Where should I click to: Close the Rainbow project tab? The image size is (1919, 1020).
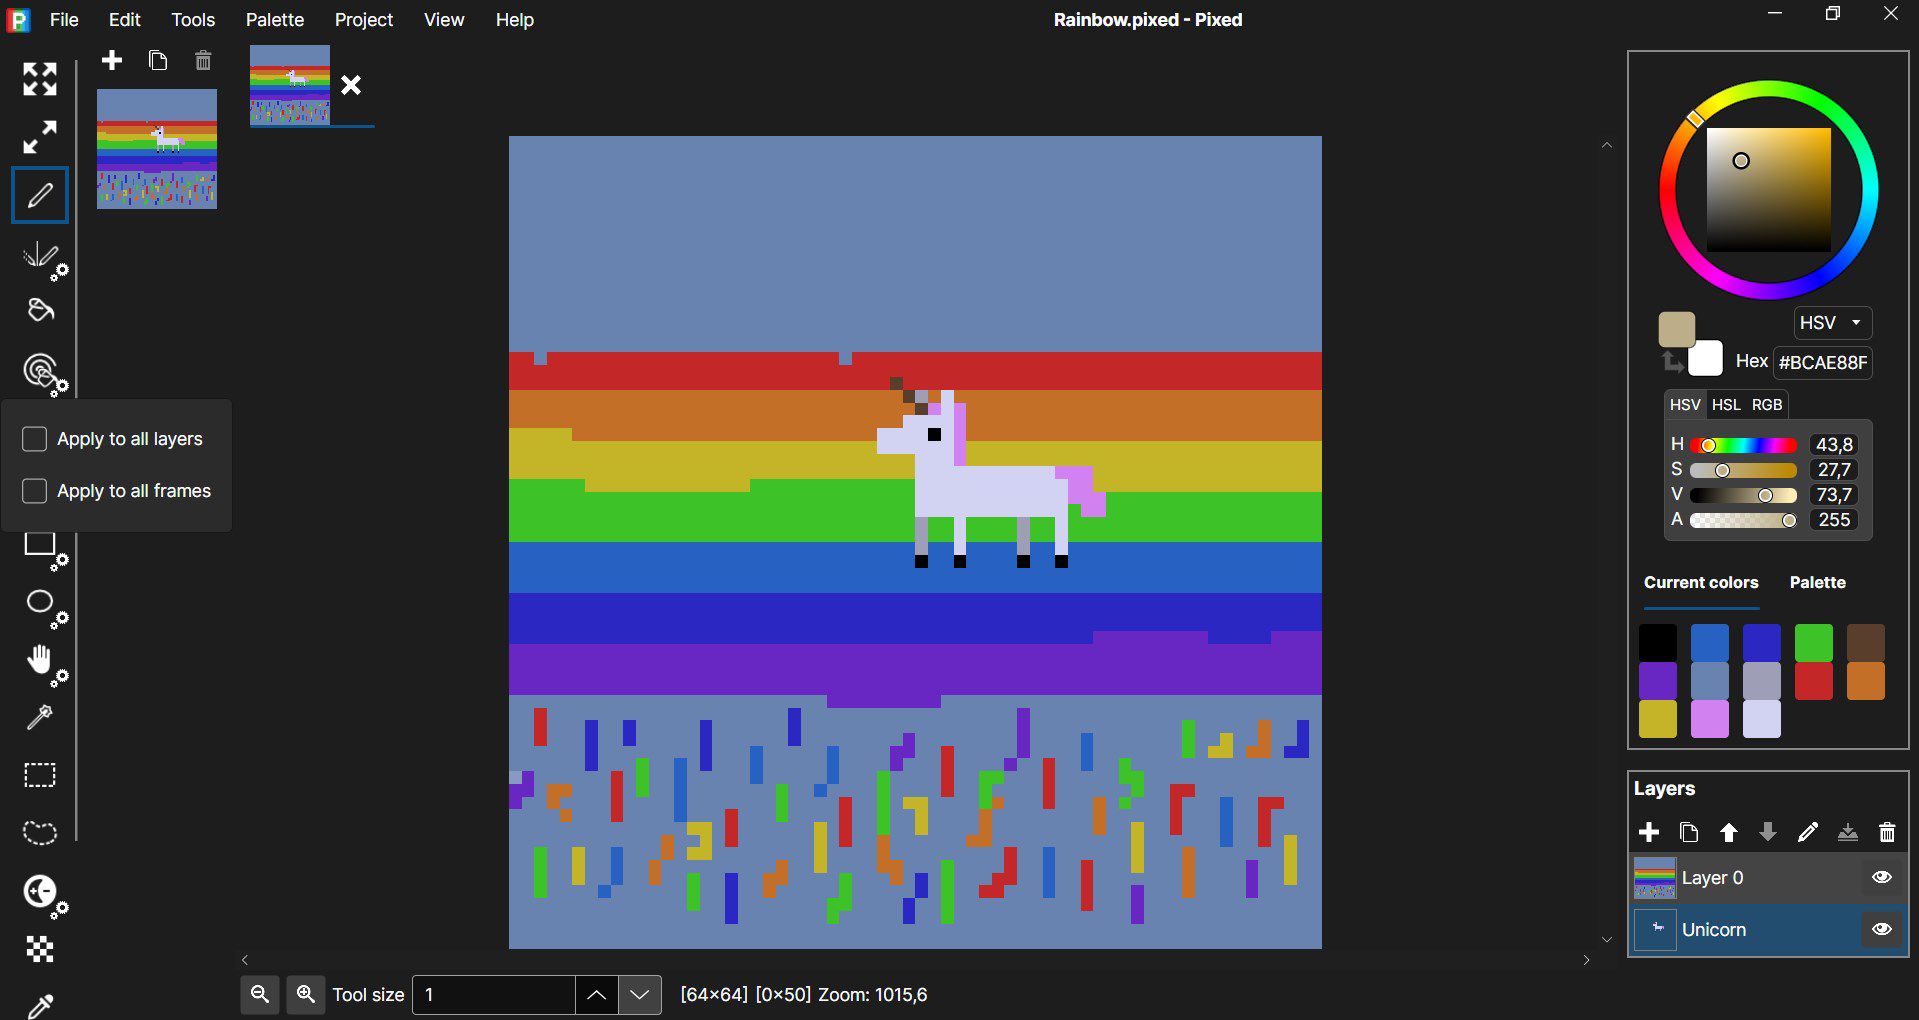coord(351,86)
